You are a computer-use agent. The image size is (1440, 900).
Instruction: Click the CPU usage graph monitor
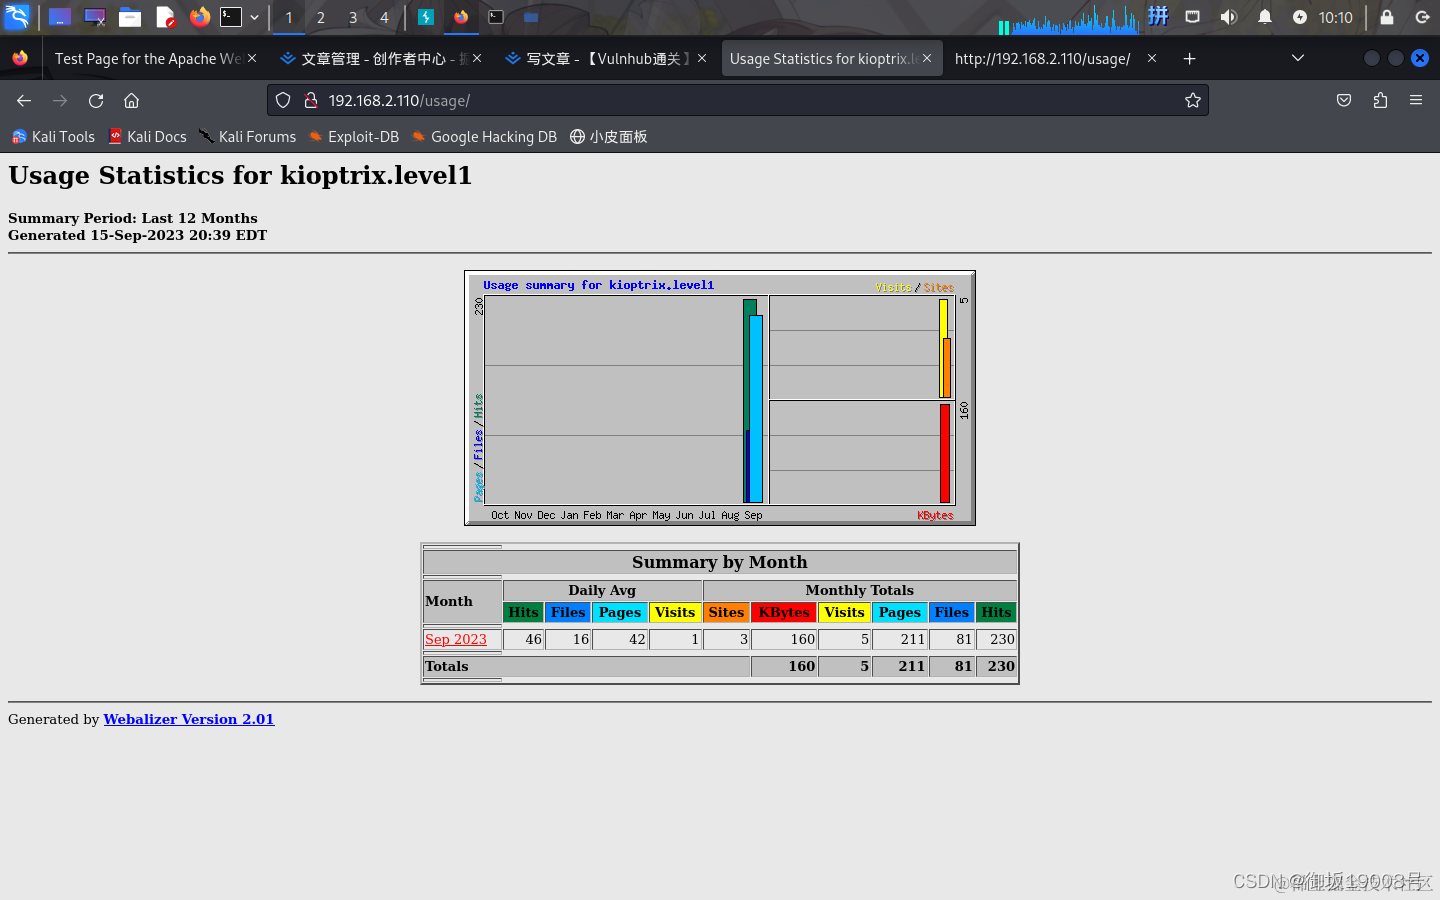click(1068, 18)
